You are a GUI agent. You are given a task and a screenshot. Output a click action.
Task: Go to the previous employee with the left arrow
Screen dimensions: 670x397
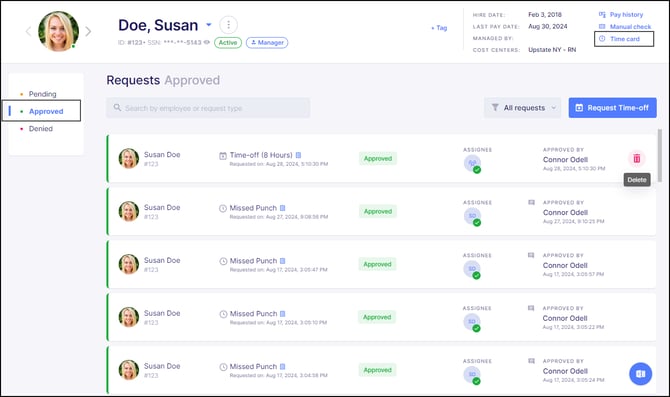coord(28,31)
